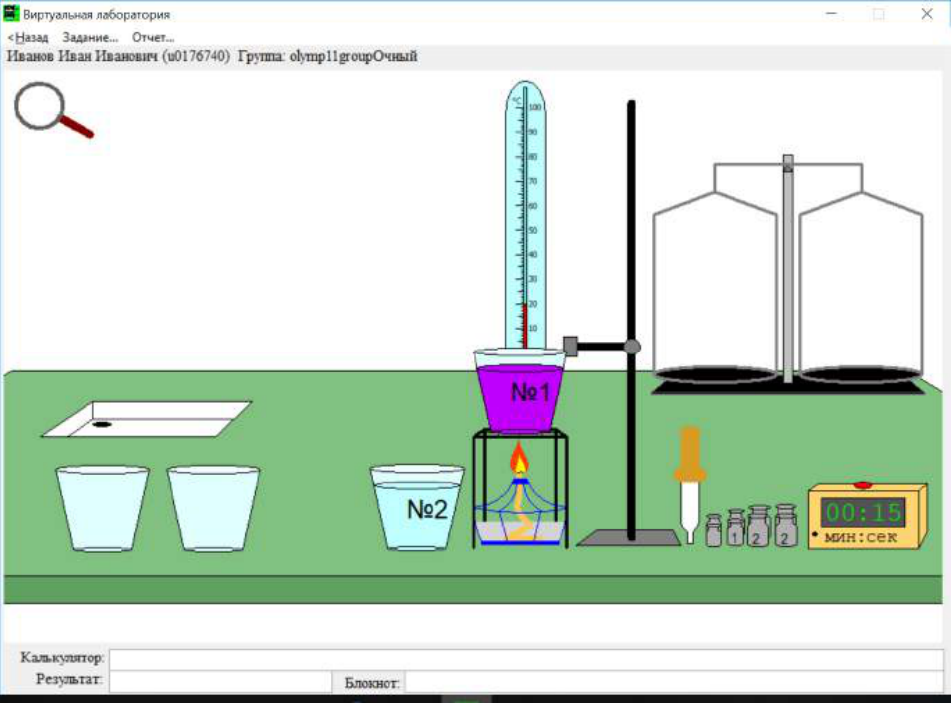Click the burning spirit lamp flame
This screenshot has width=951, height=704.
coord(519,457)
